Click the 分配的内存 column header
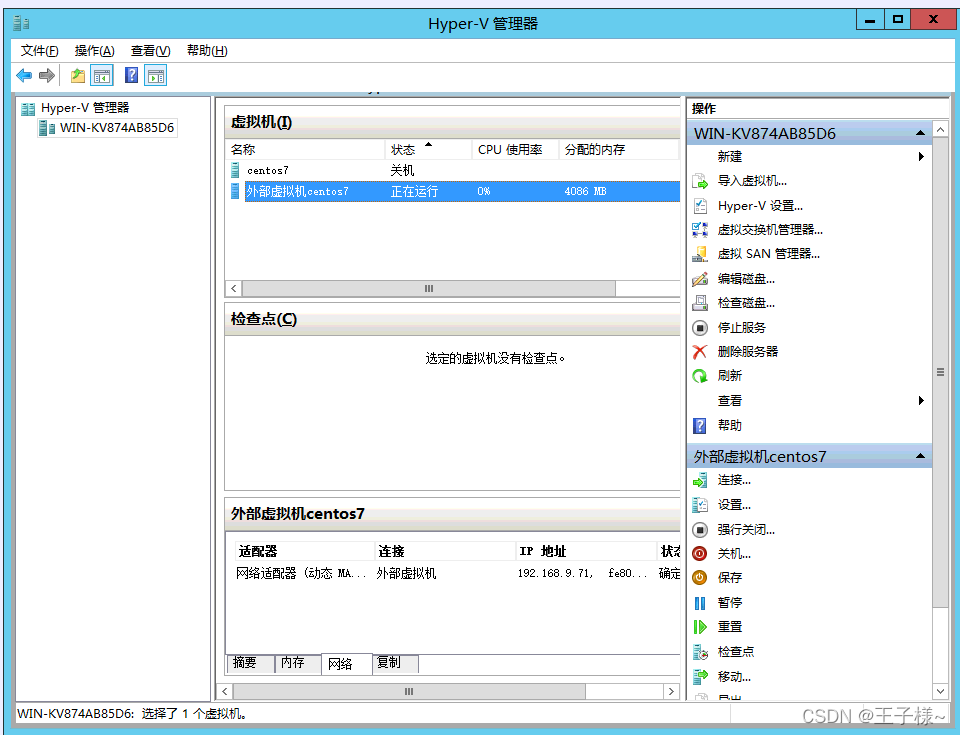The height and width of the screenshot is (735, 960). click(618, 149)
